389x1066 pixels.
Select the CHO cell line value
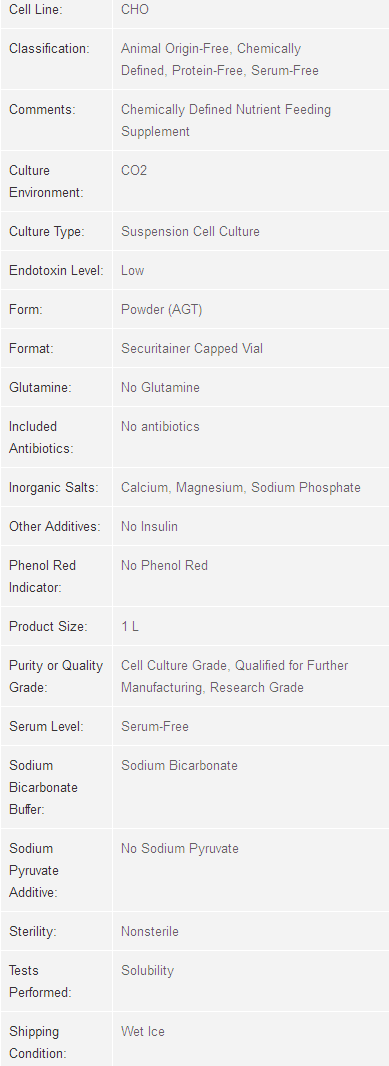[135, 10]
